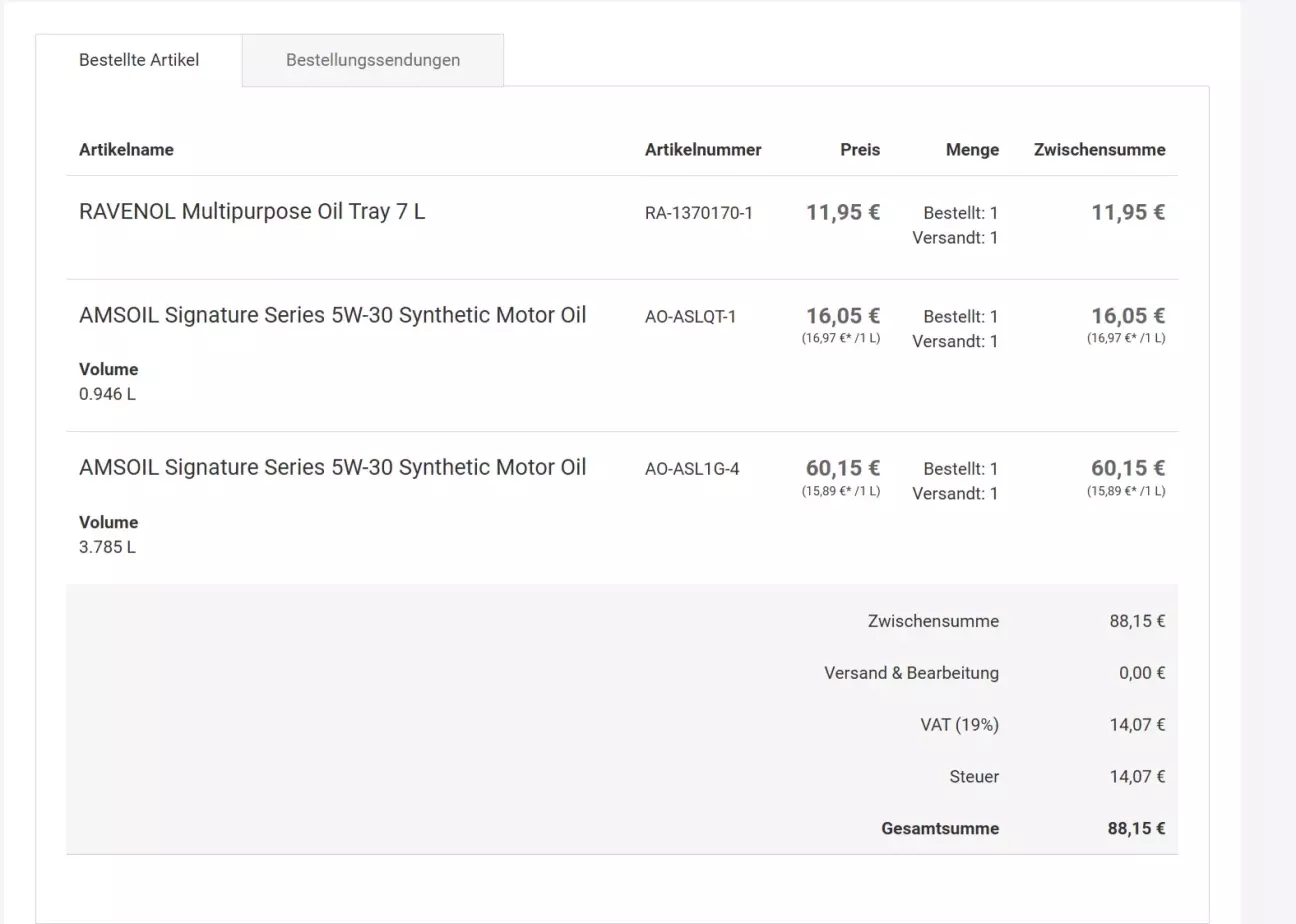Click the Menge column header
1296x924 pixels.
[x=972, y=150]
